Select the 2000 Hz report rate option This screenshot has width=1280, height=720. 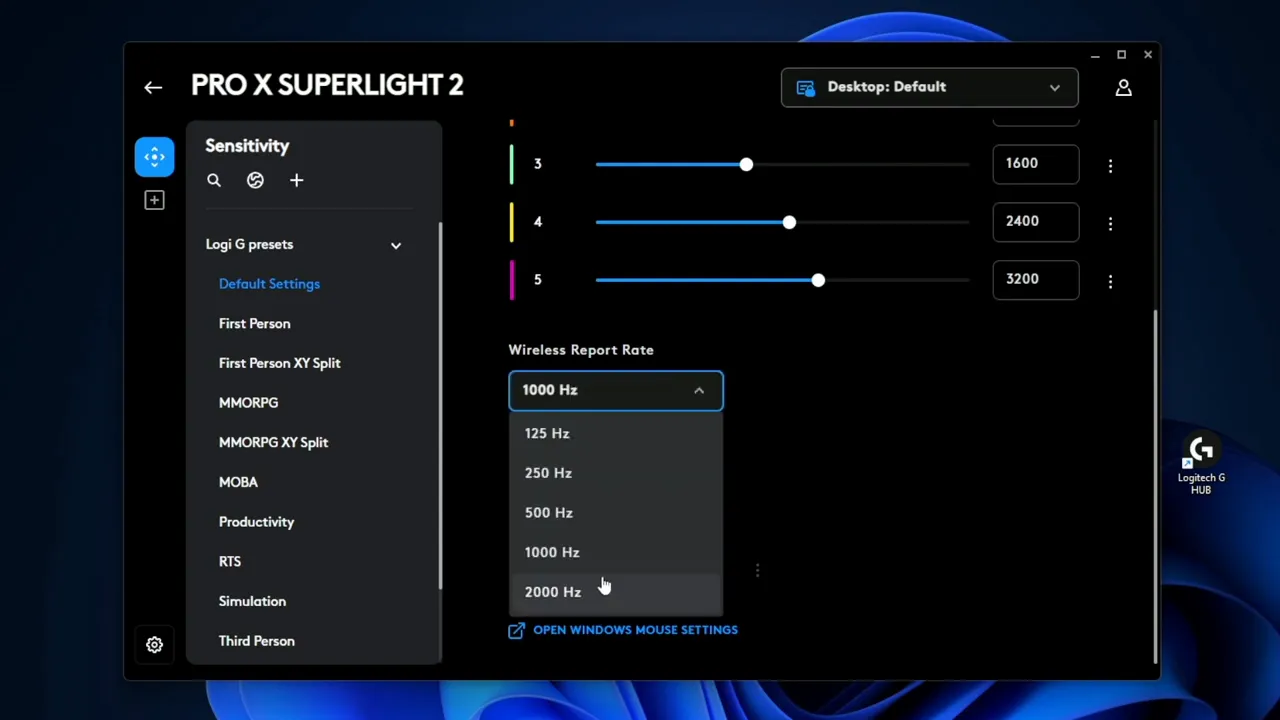pos(616,592)
